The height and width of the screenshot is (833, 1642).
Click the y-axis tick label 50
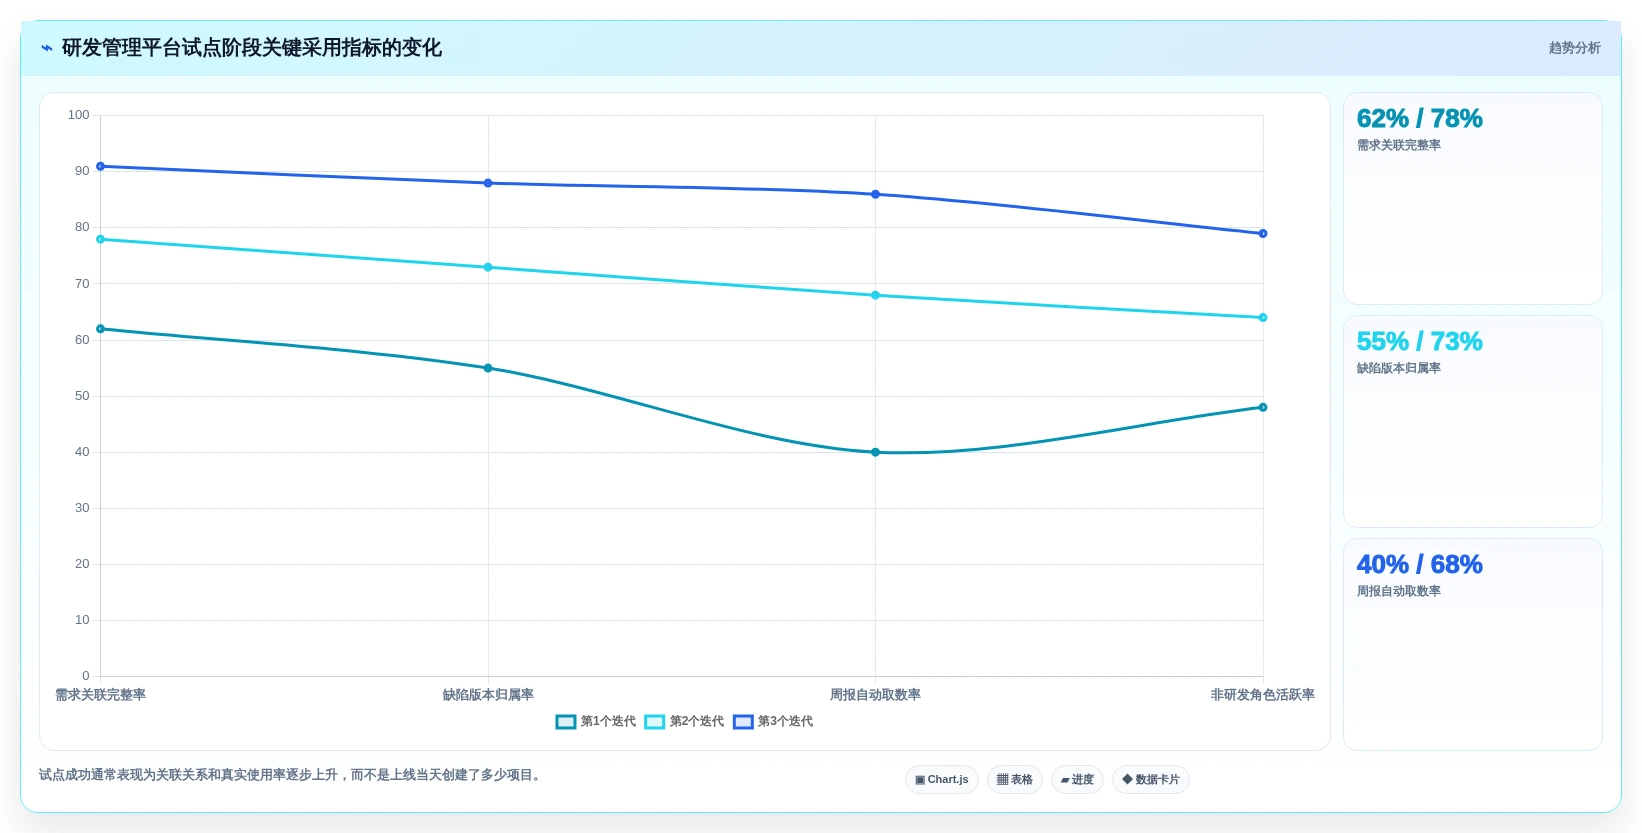point(82,396)
